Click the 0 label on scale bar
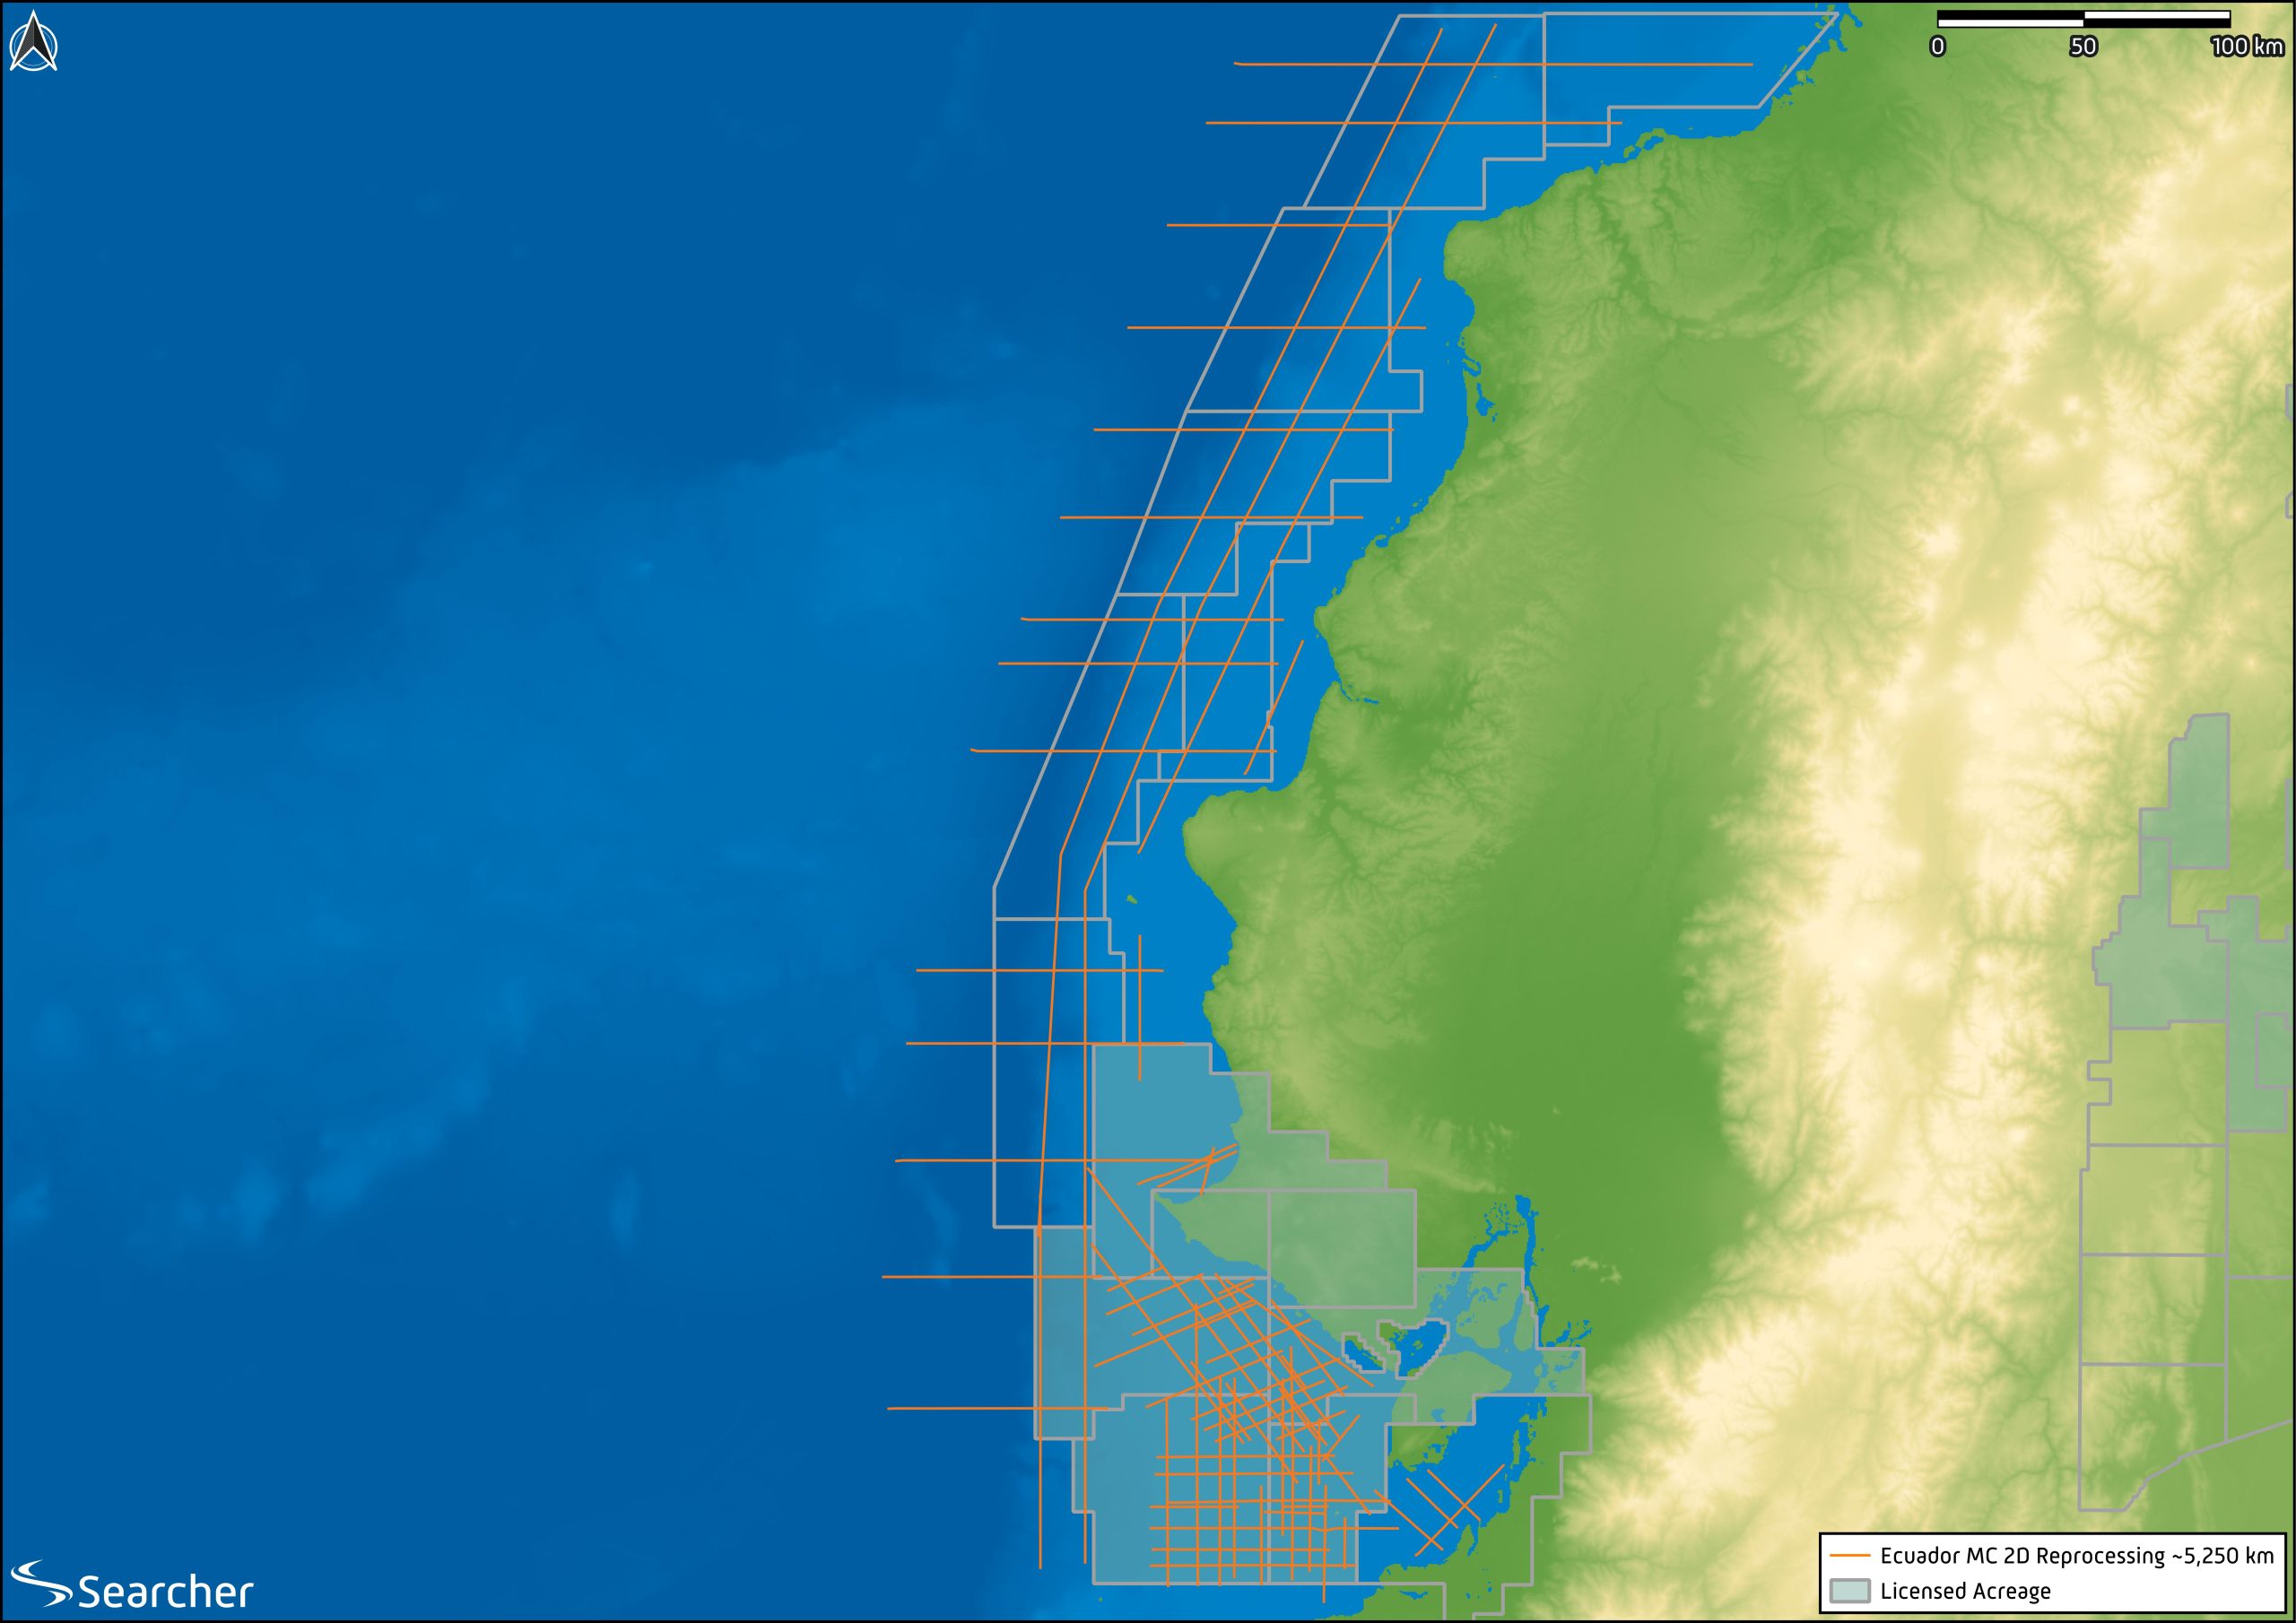Image resolution: width=2296 pixels, height=1623 pixels. point(1937,47)
